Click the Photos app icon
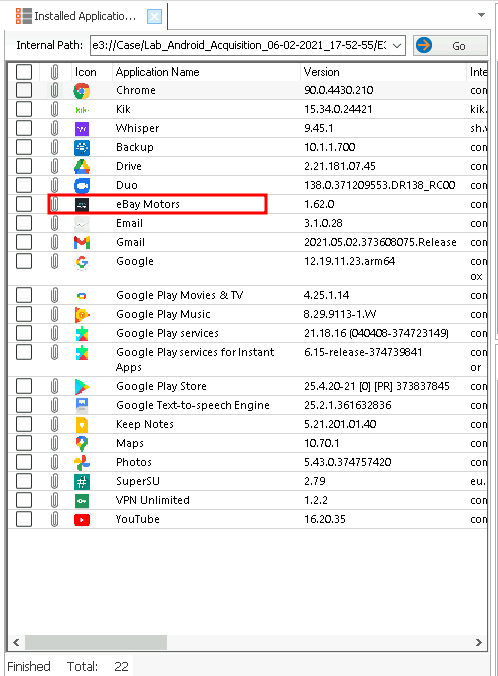This screenshot has width=498, height=676. [x=82, y=463]
